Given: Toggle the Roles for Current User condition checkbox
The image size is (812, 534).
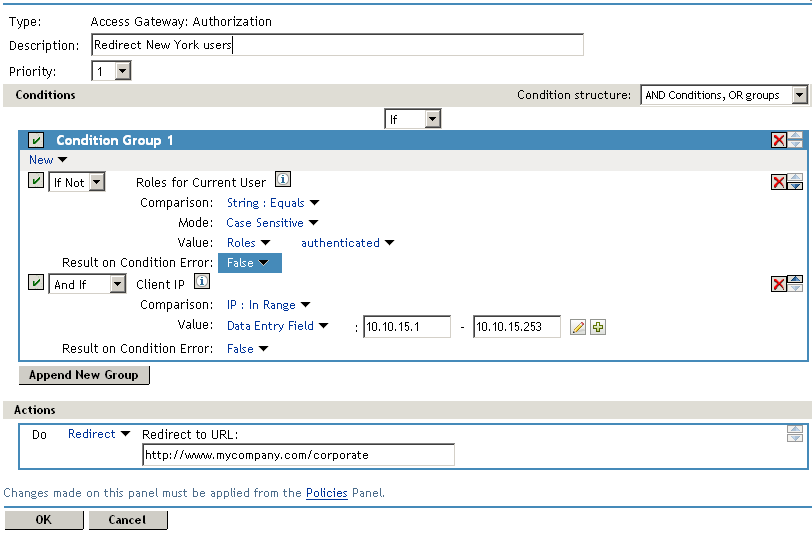Looking at the screenshot, I should point(36,181).
